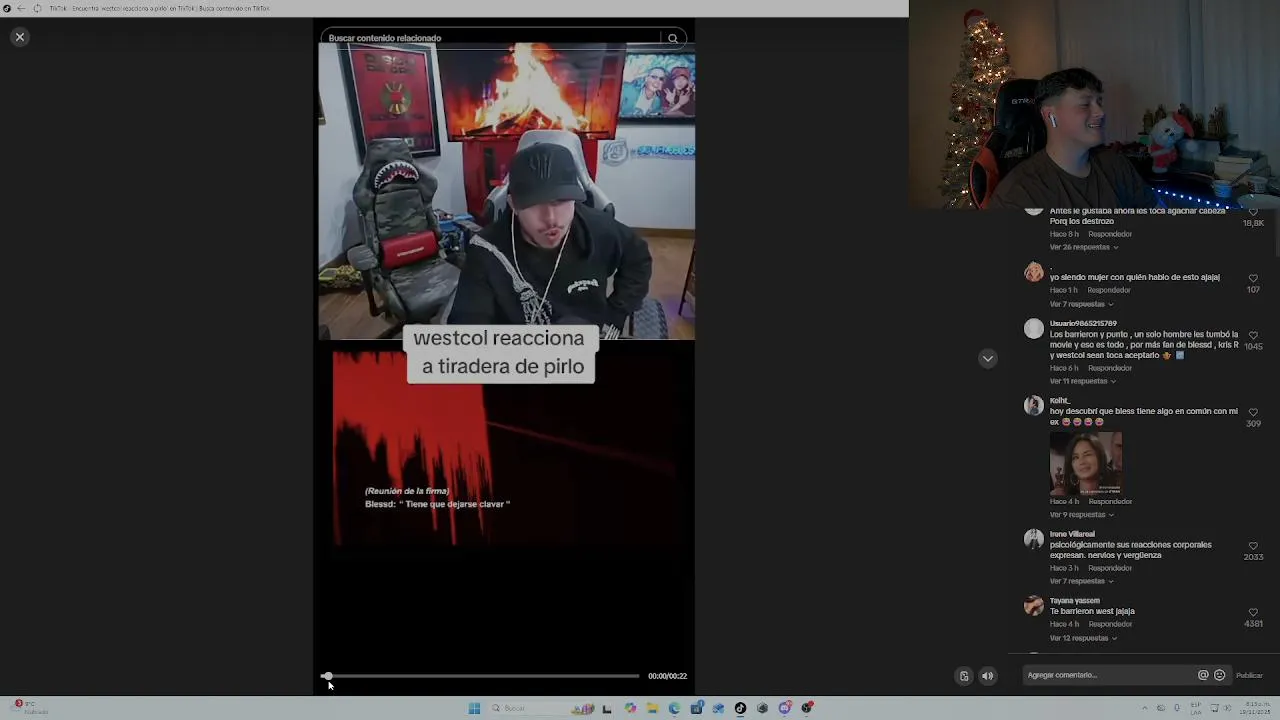
Task: Reload the page with the refresh icon
Action: 38,8
